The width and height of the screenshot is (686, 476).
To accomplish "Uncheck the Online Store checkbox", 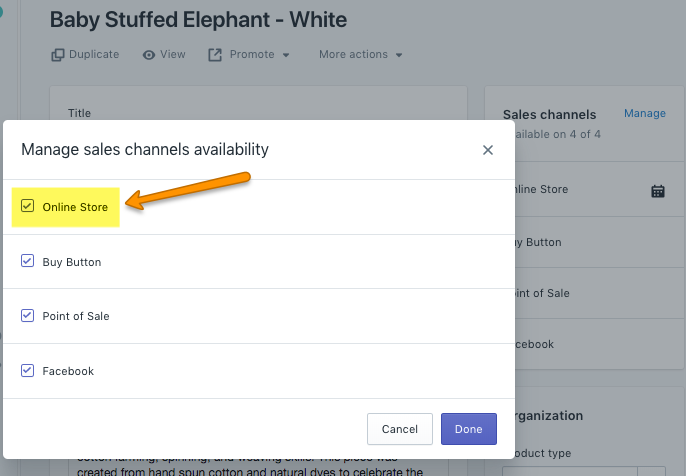I will pos(27,206).
